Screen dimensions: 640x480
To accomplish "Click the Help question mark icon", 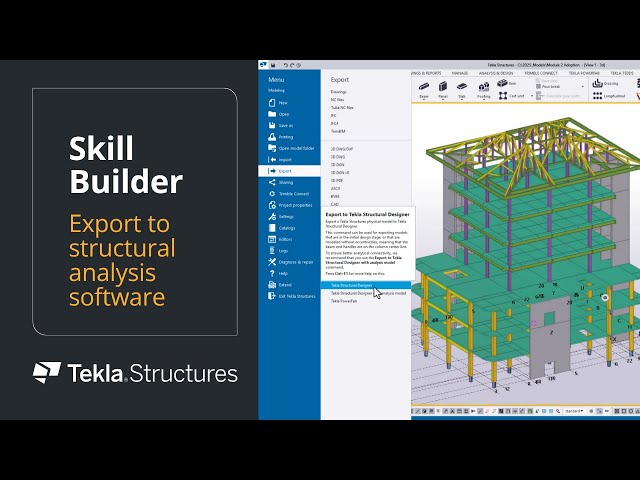I will point(272,273).
